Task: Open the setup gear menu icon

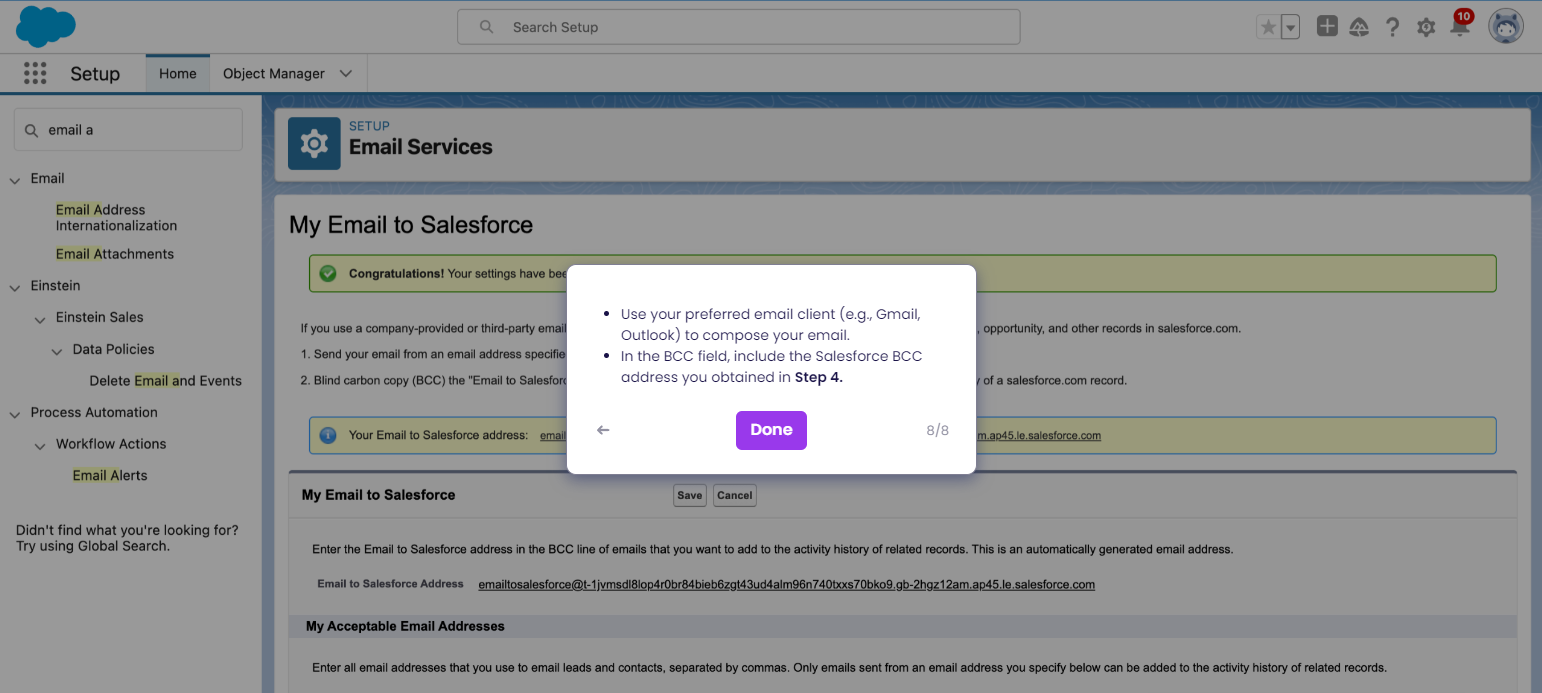Action: point(1426,27)
